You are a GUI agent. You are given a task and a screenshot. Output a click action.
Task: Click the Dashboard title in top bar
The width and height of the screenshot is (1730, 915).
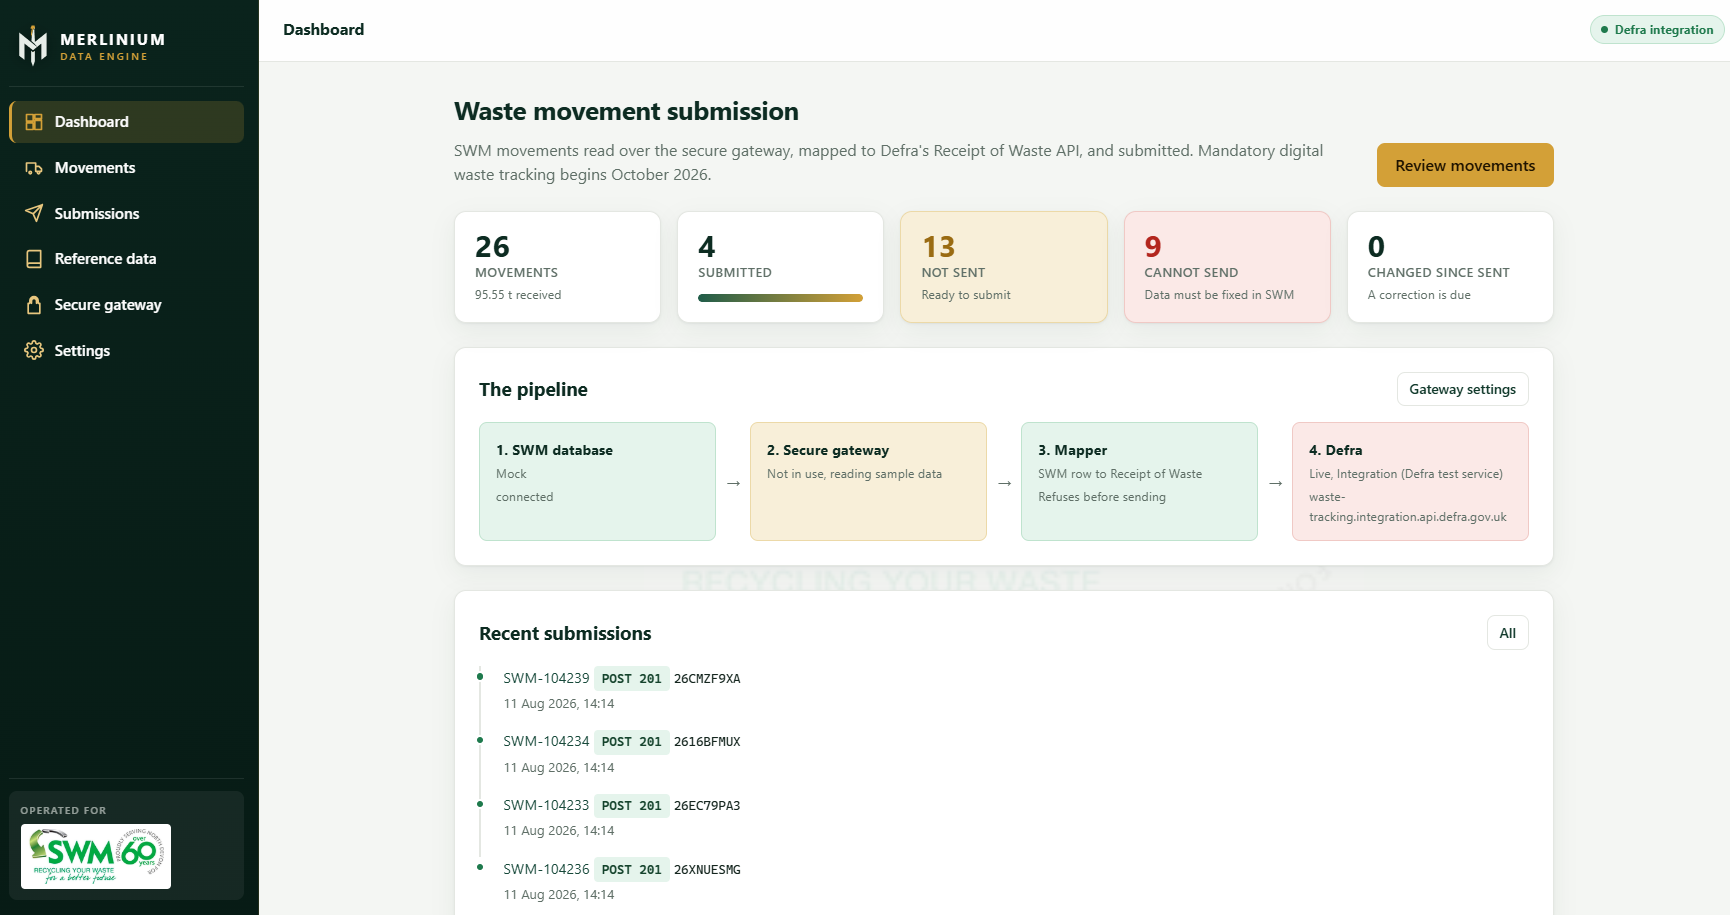[323, 29]
